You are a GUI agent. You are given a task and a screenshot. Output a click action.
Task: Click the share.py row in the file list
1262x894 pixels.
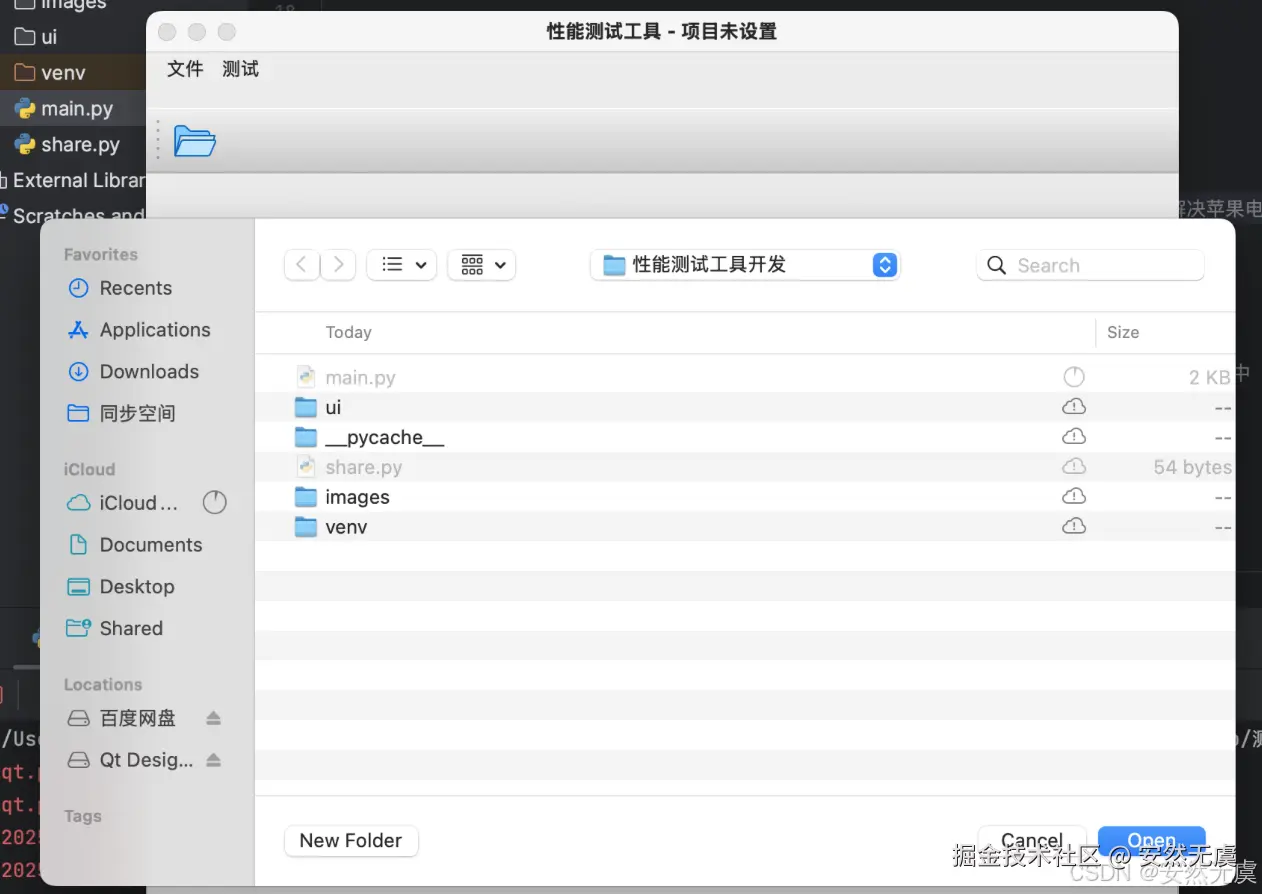[745, 467]
